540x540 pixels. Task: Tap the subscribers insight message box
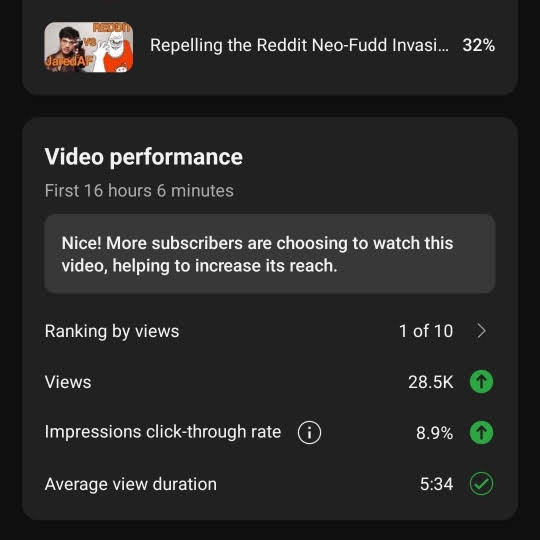pyautogui.click(x=270, y=254)
